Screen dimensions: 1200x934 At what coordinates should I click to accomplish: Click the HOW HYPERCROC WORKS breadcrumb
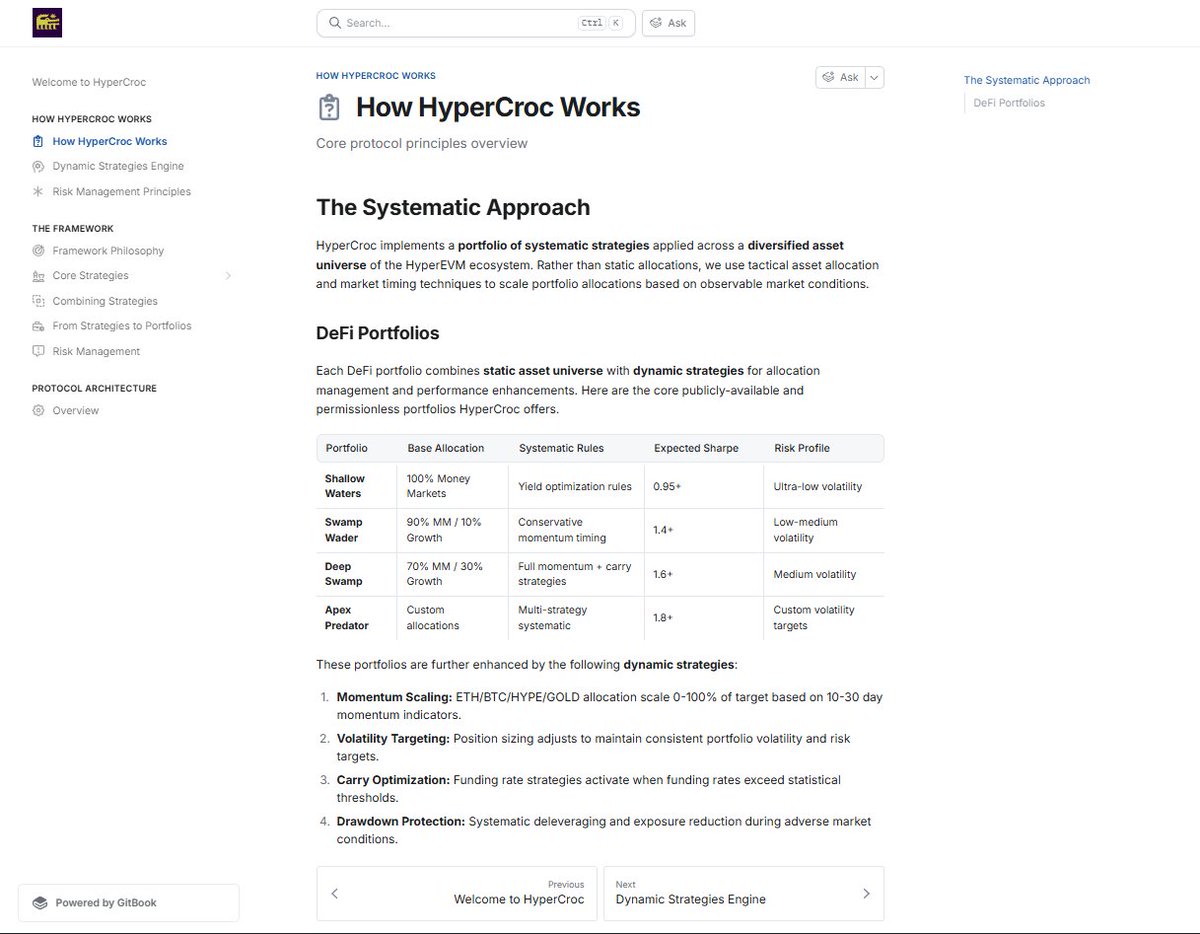point(376,76)
